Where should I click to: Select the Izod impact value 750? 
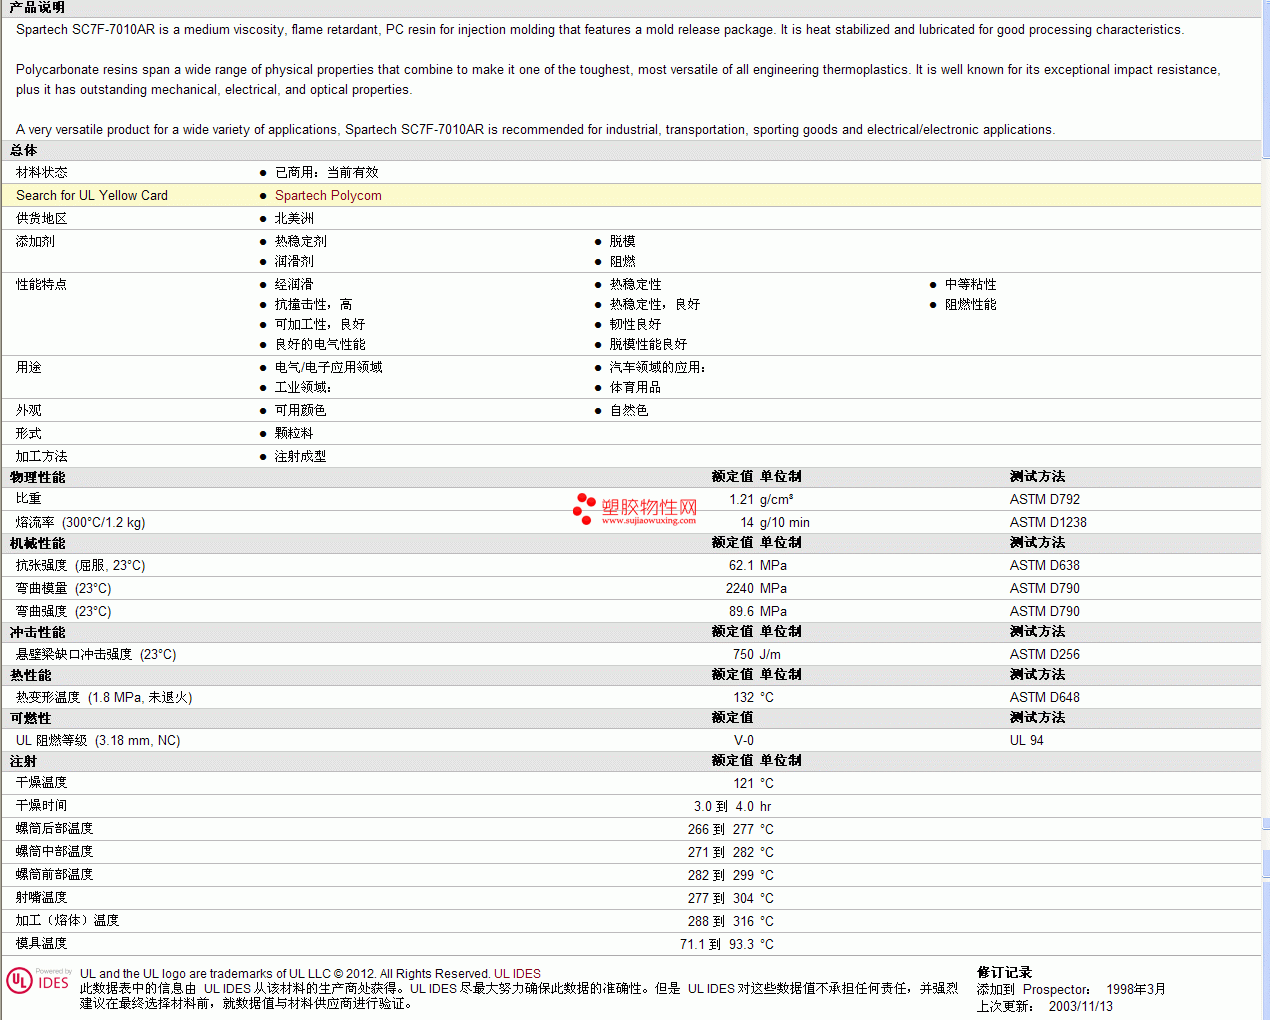click(x=743, y=654)
